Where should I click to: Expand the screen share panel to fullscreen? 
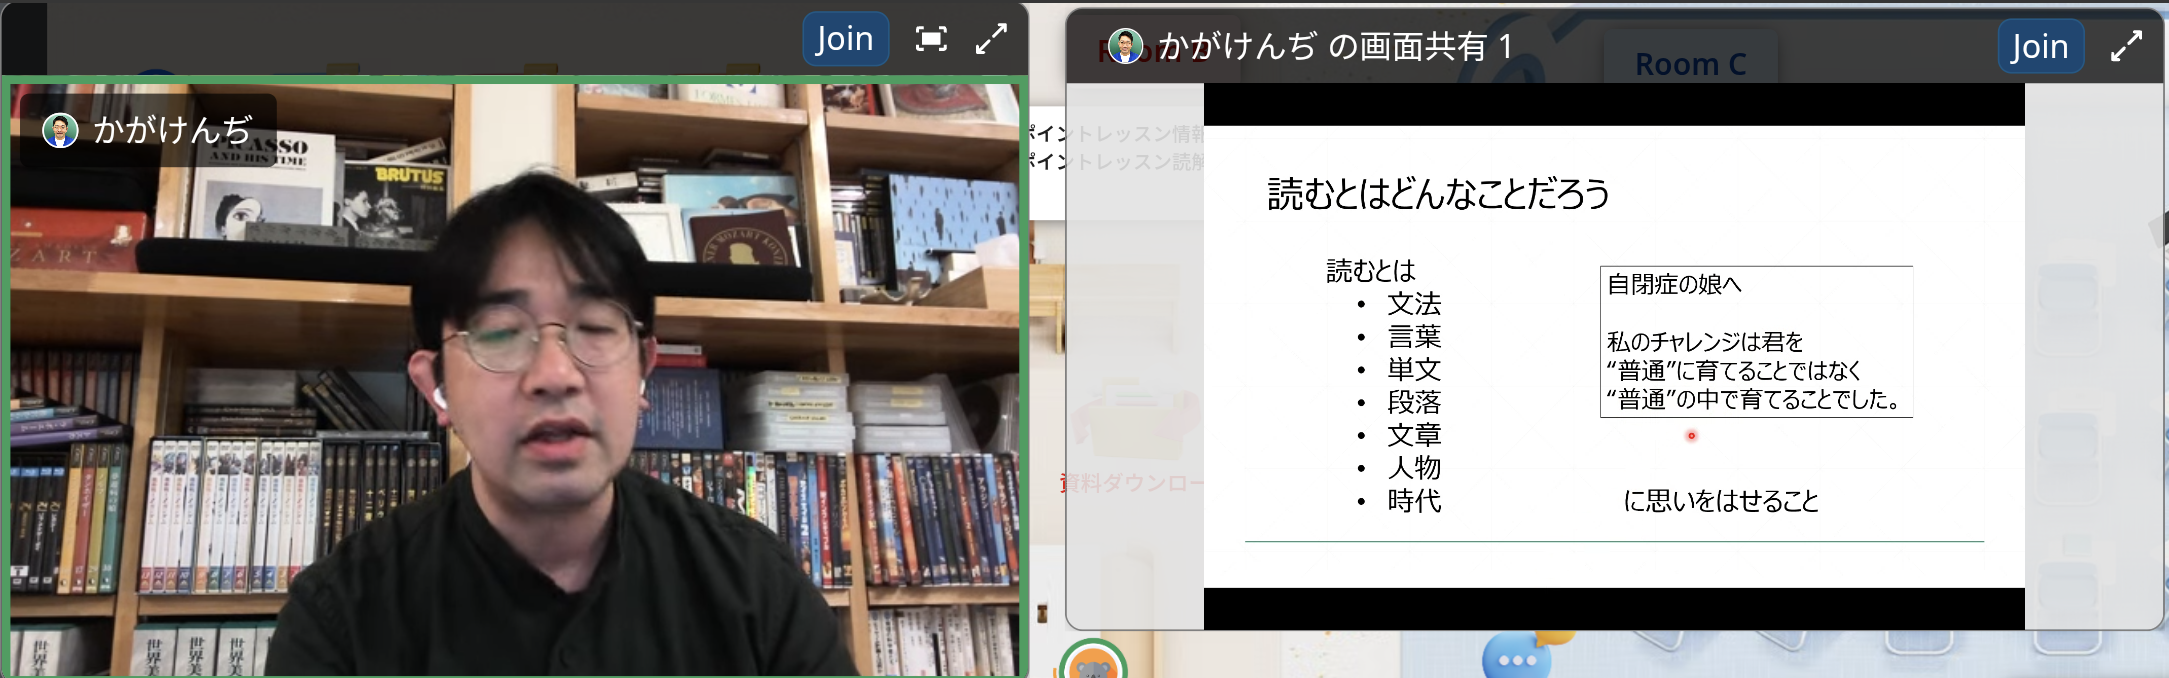pos(2126,46)
